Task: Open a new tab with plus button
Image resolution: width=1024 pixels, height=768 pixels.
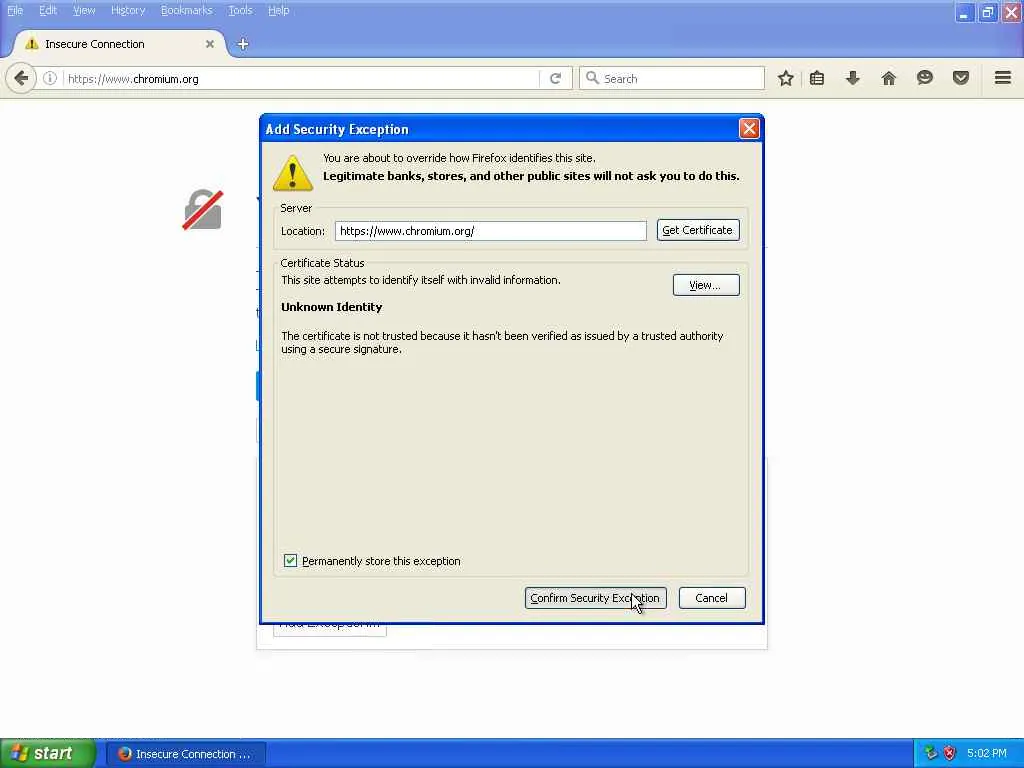Action: pyautogui.click(x=243, y=44)
